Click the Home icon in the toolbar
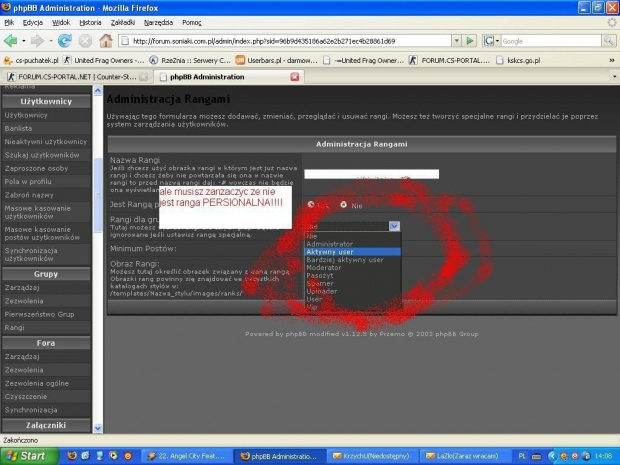Screen dimensions: 620x465 pos(105,41)
